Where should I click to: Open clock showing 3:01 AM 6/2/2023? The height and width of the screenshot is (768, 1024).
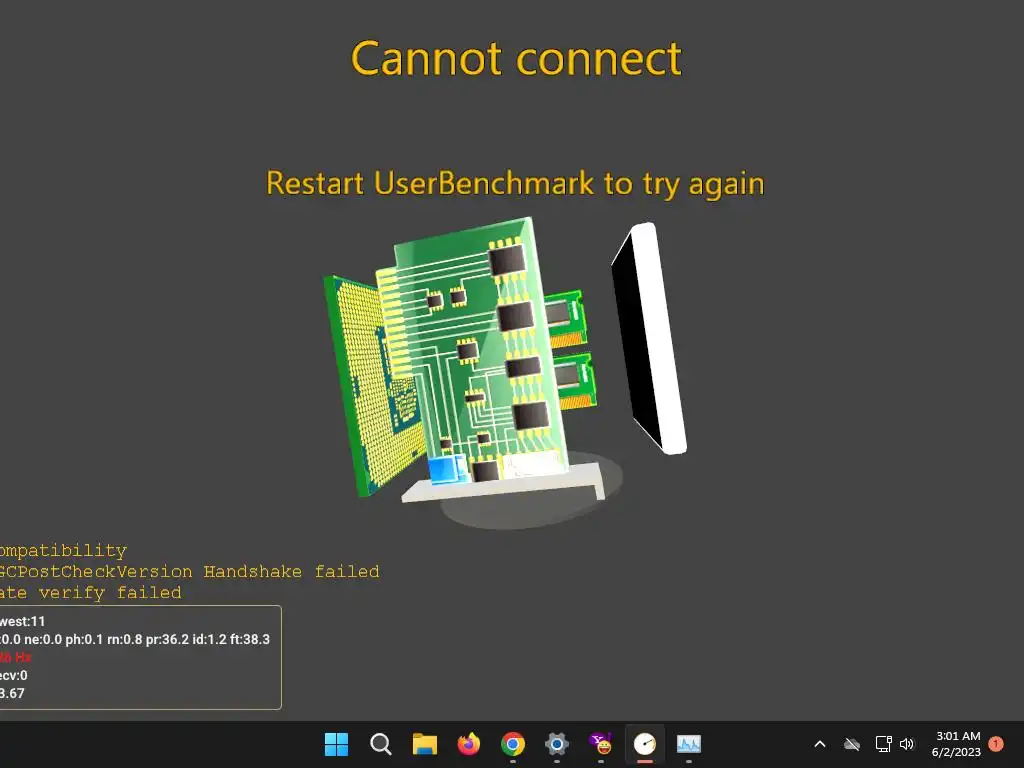point(956,744)
